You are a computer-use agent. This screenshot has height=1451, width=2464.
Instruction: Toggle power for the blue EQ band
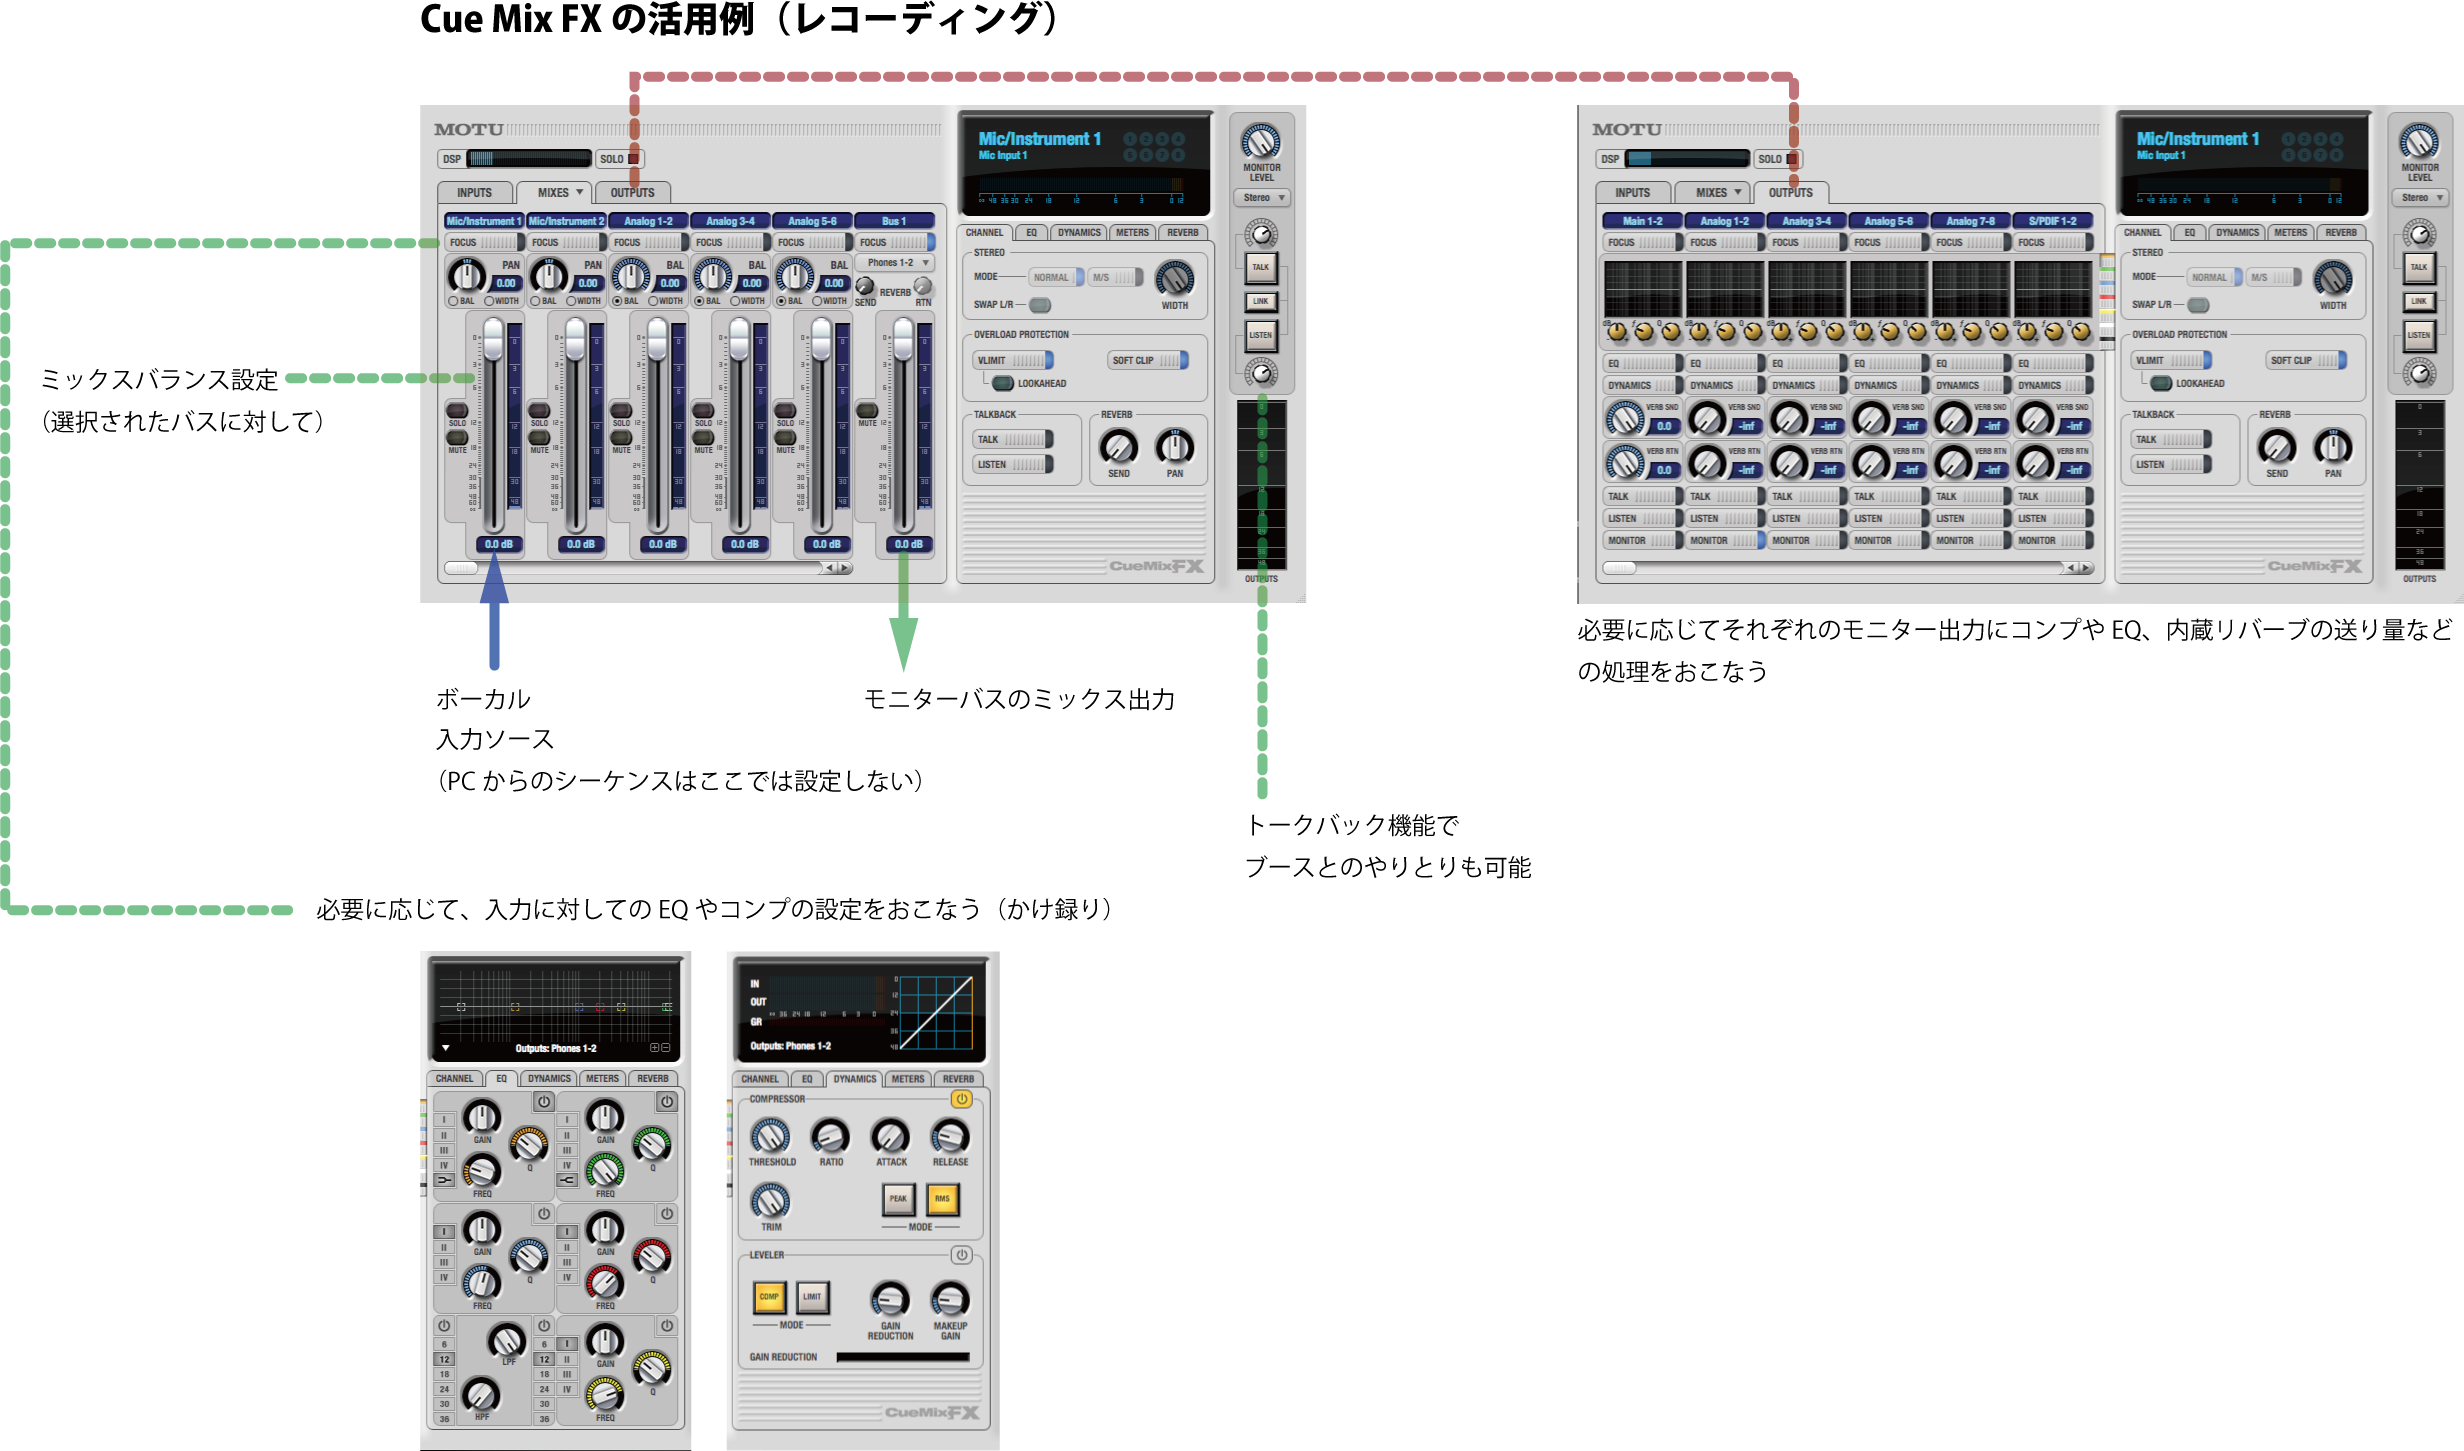tap(543, 1213)
